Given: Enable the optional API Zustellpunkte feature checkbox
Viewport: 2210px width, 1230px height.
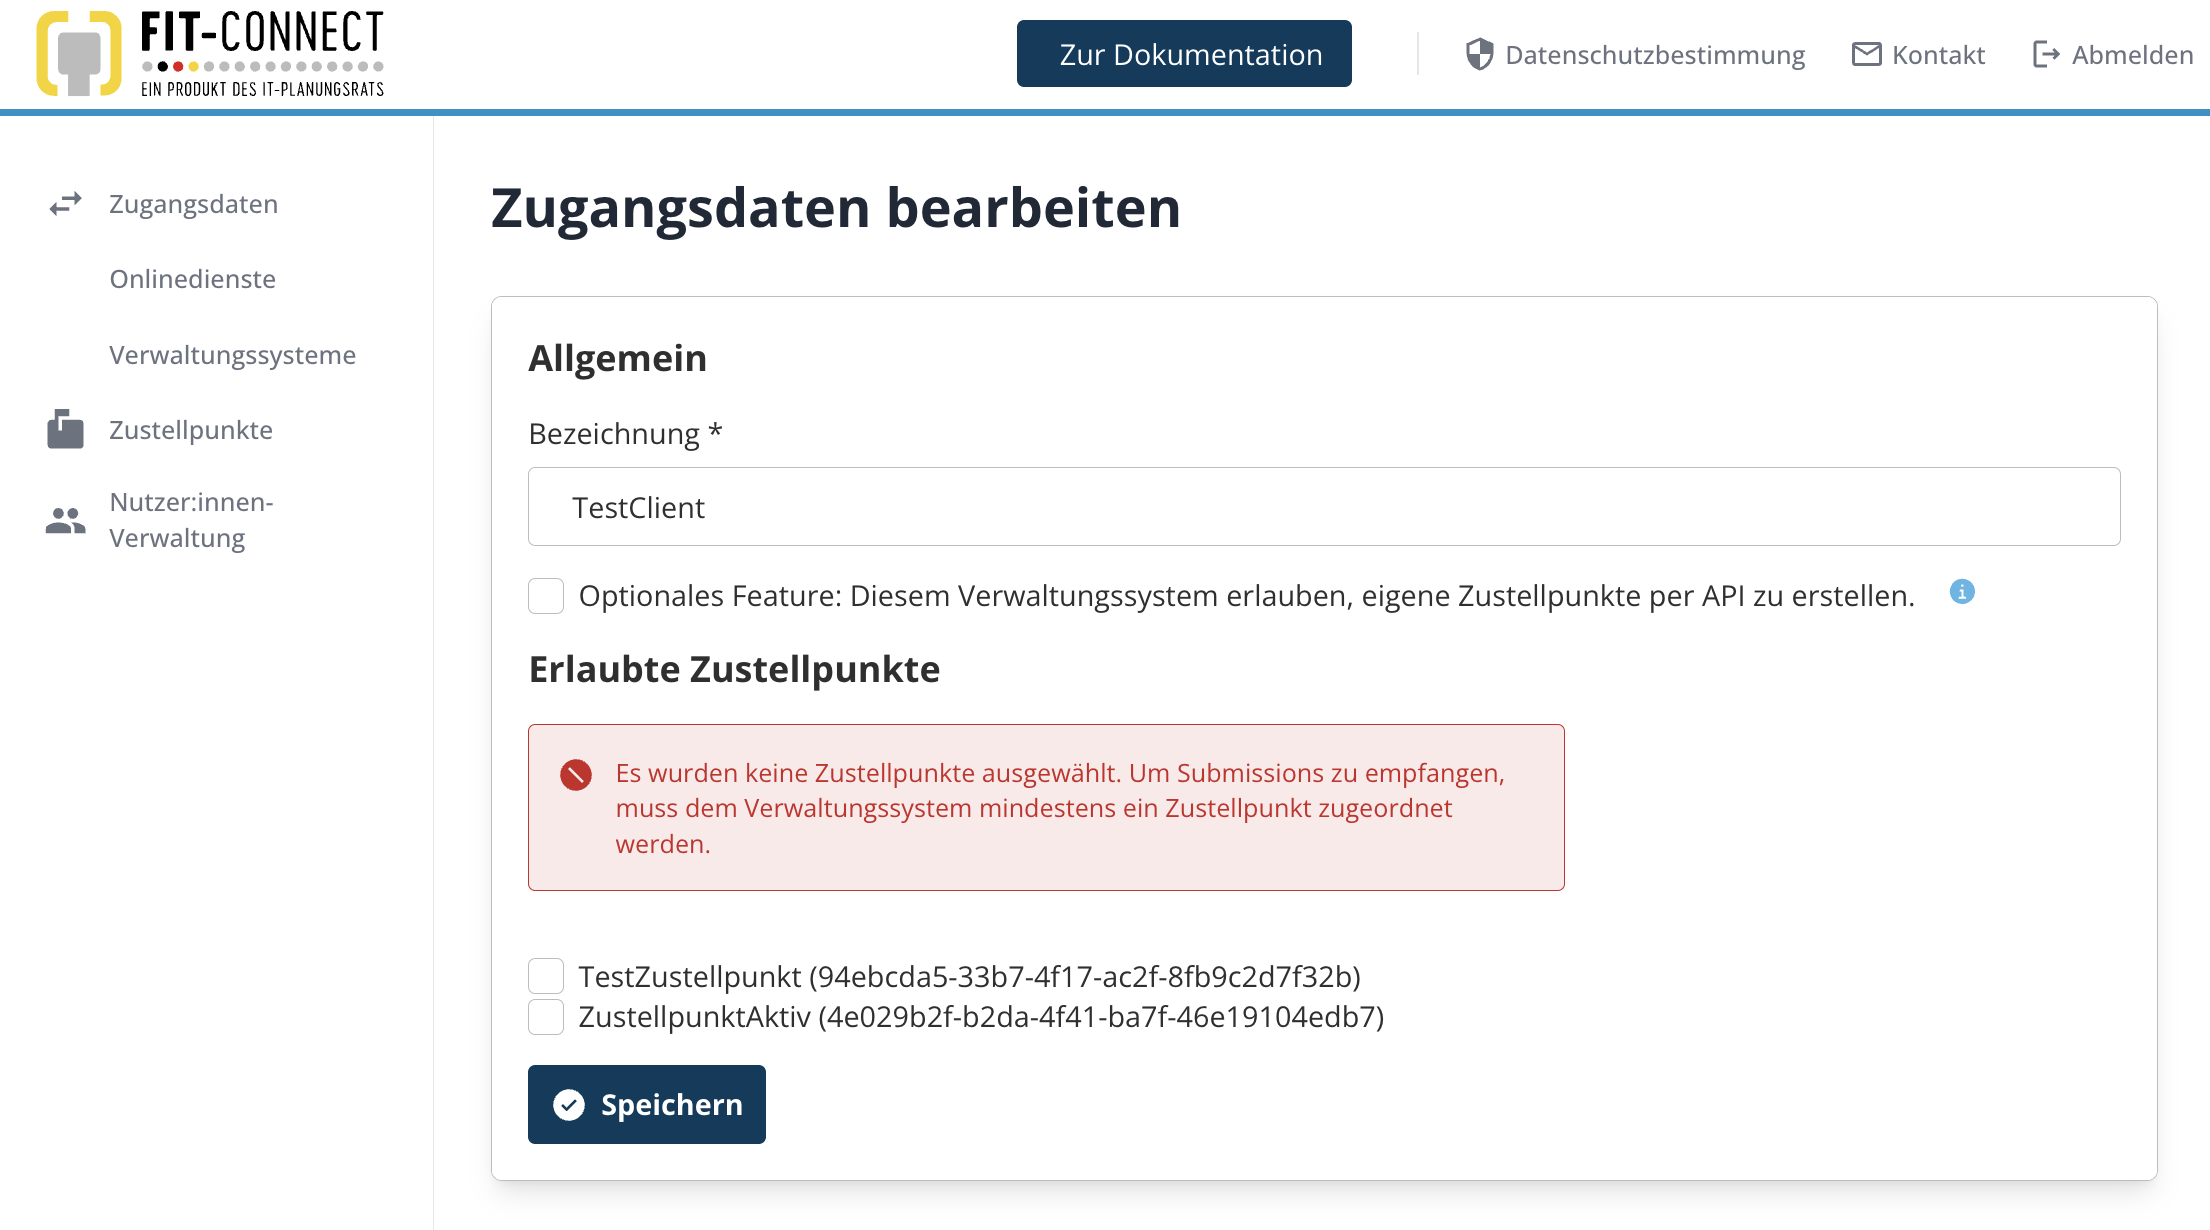Looking at the screenshot, I should (x=546, y=596).
